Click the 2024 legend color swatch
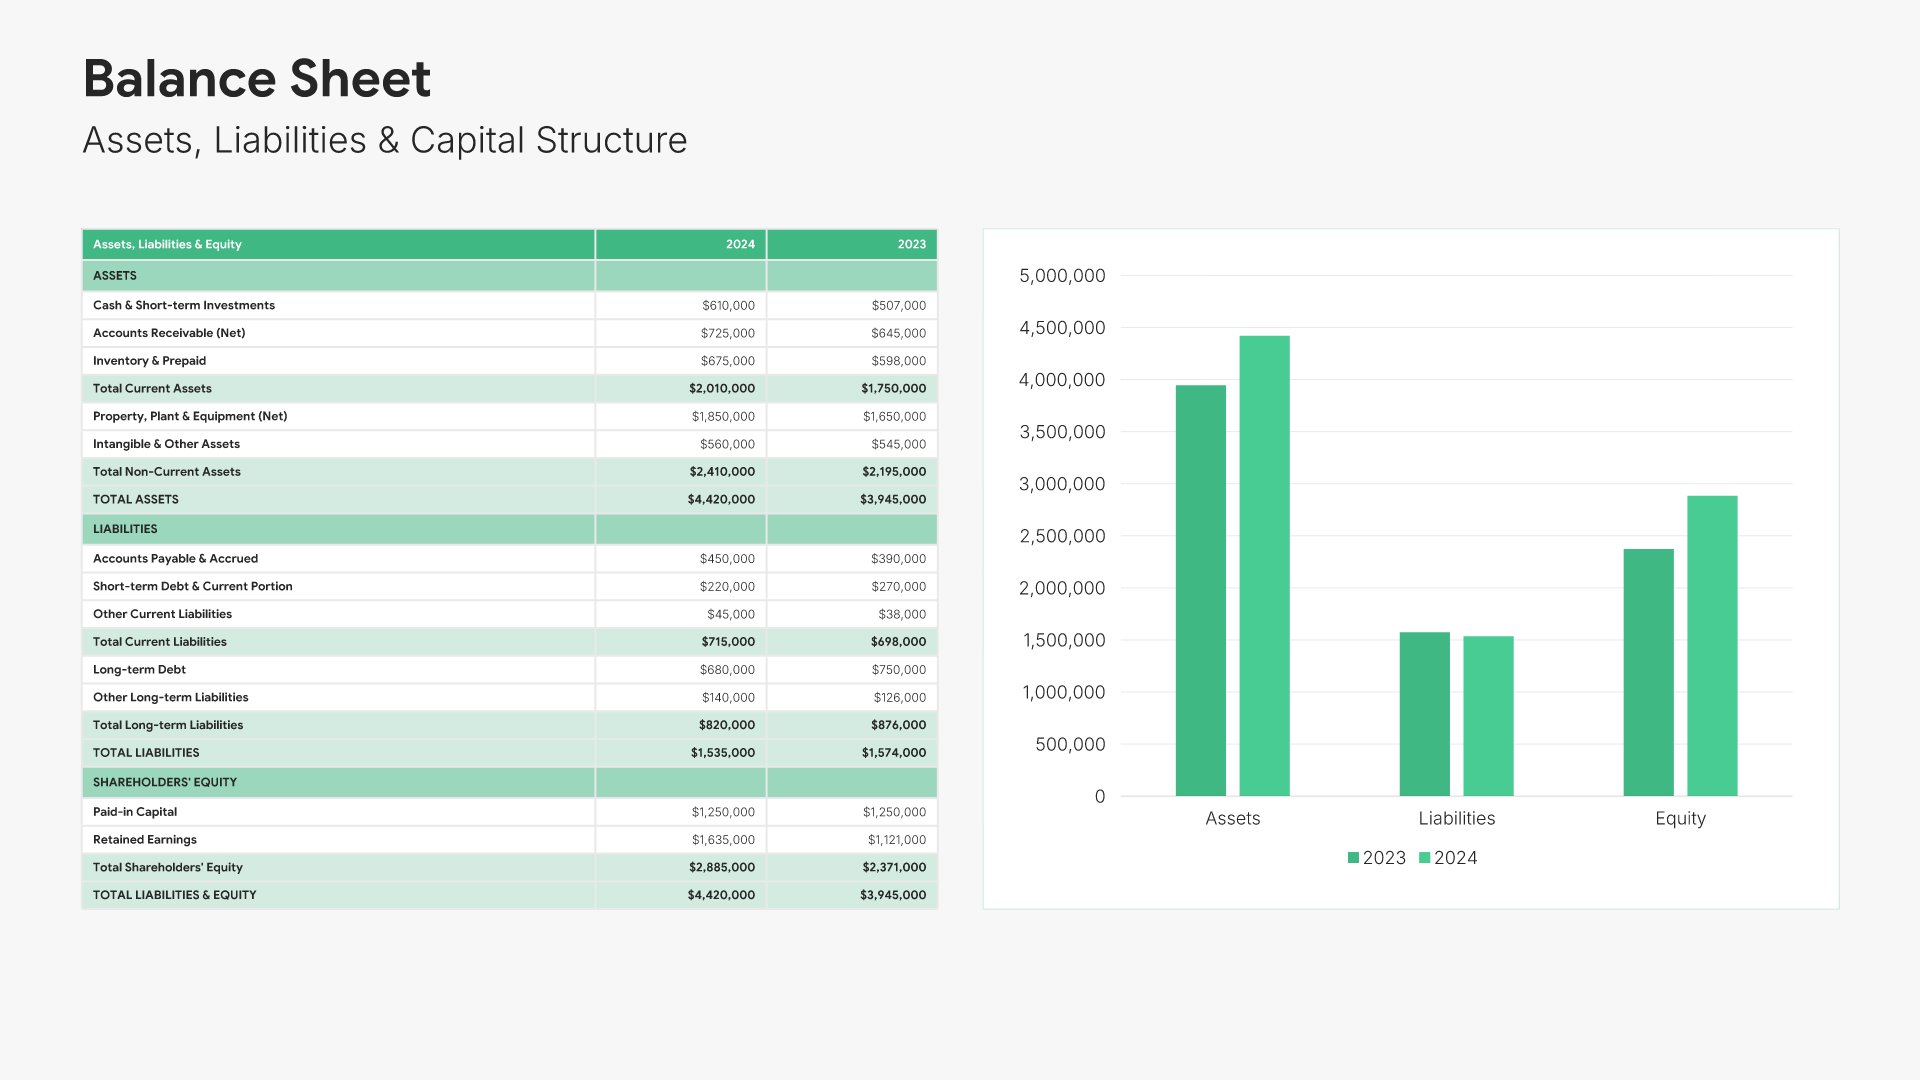The width and height of the screenshot is (1920, 1080). (x=1424, y=858)
